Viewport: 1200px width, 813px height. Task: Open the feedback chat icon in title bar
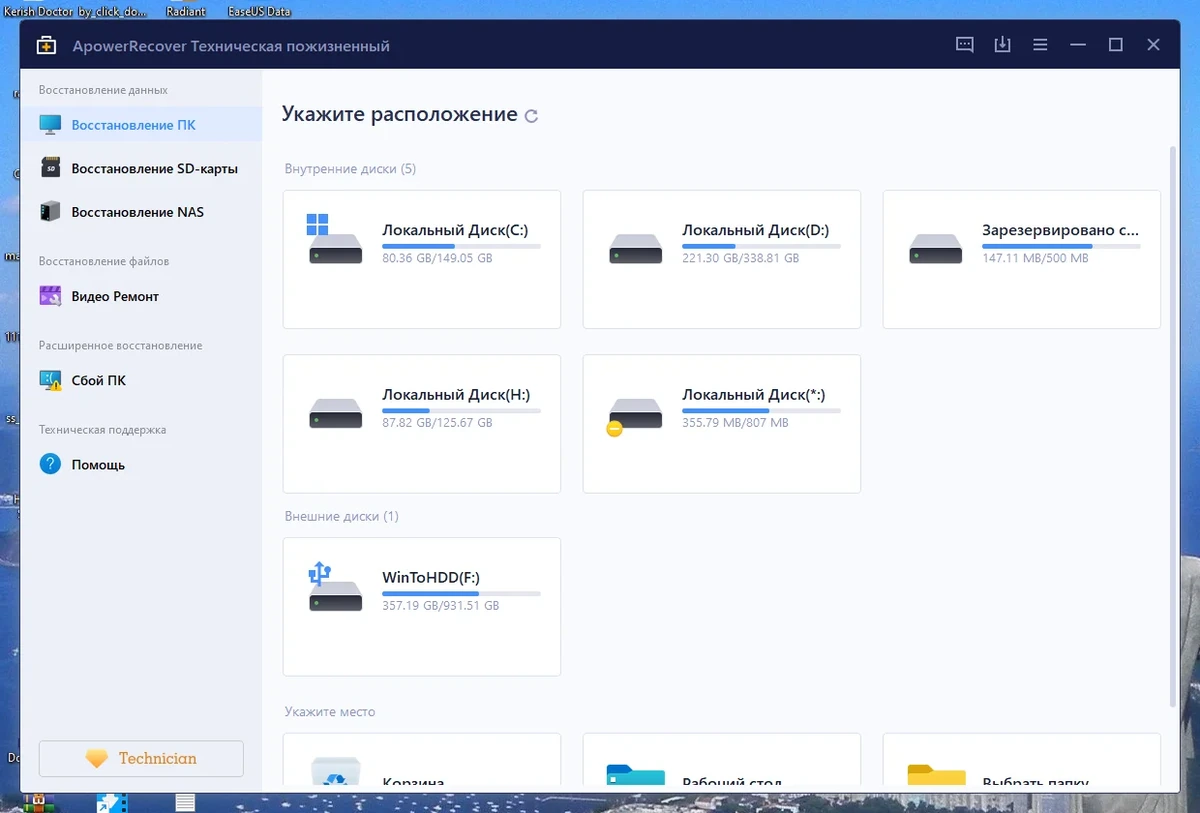[964, 45]
